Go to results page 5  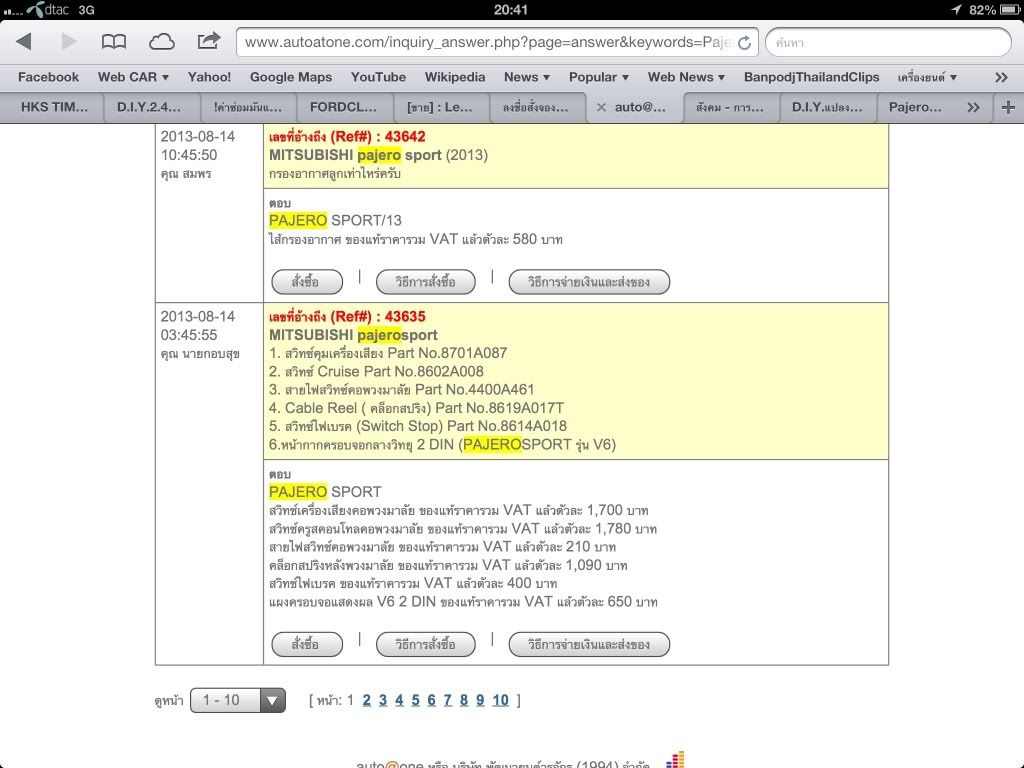click(x=415, y=700)
